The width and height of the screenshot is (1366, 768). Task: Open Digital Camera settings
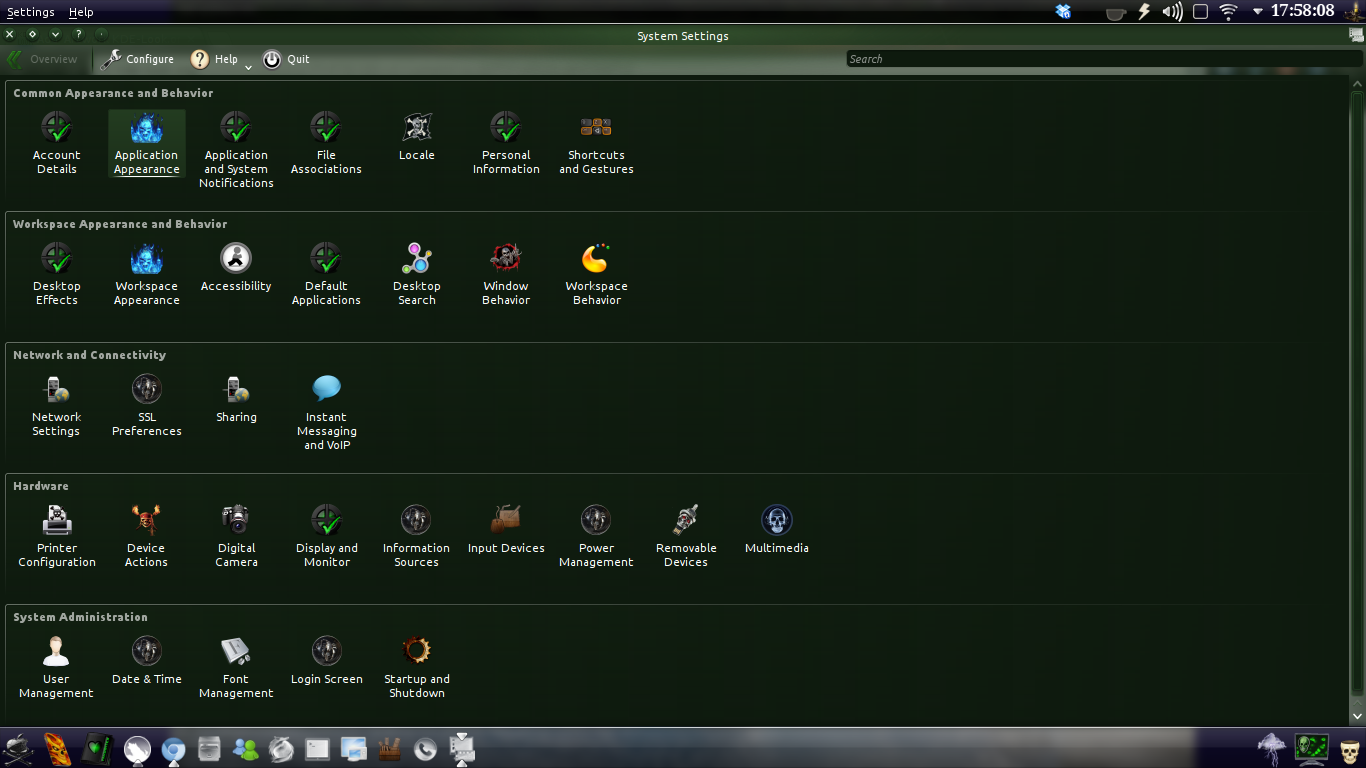click(x=236, y=537)
